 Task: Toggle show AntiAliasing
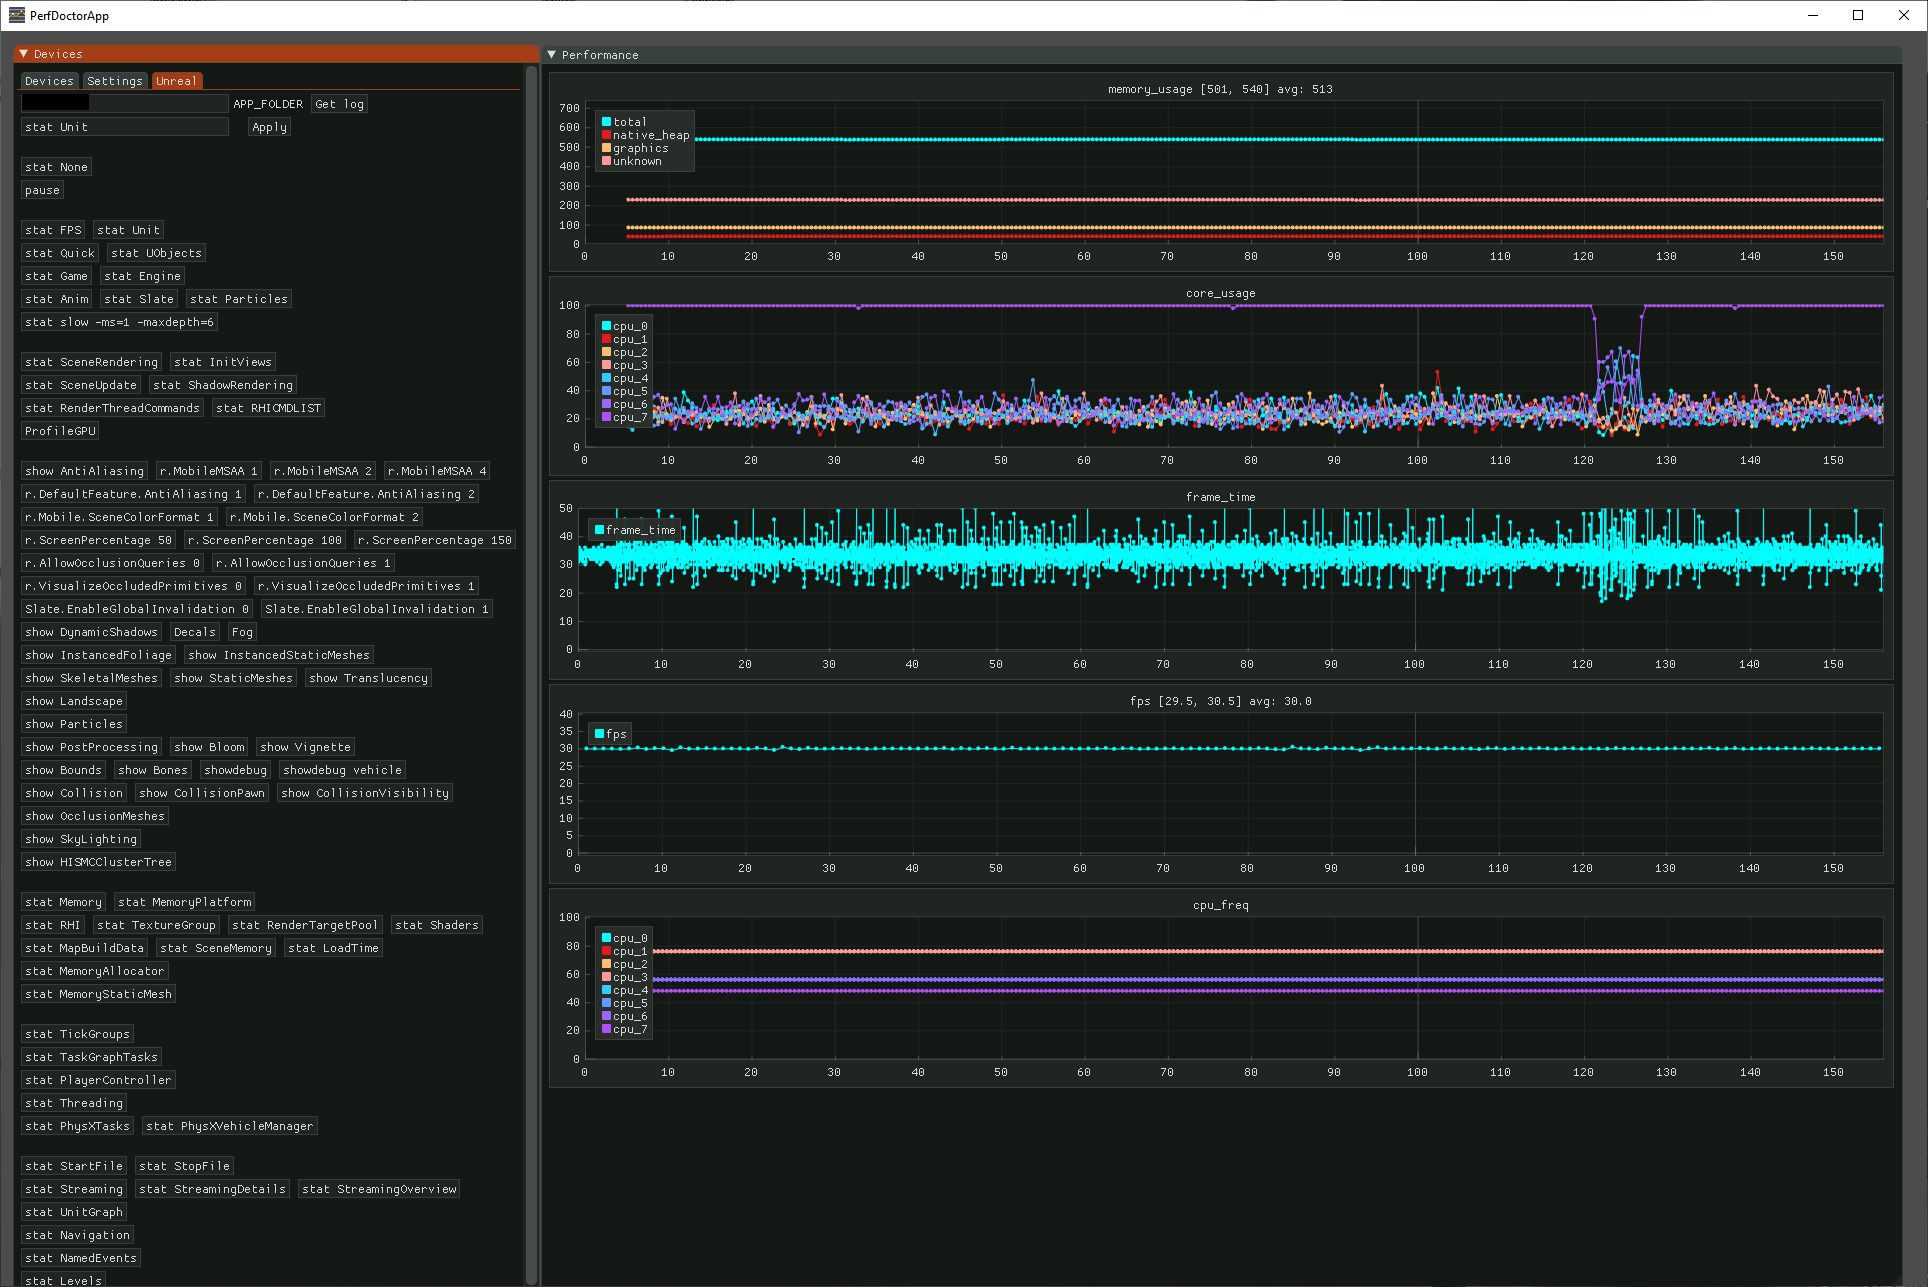coord(84,471)
